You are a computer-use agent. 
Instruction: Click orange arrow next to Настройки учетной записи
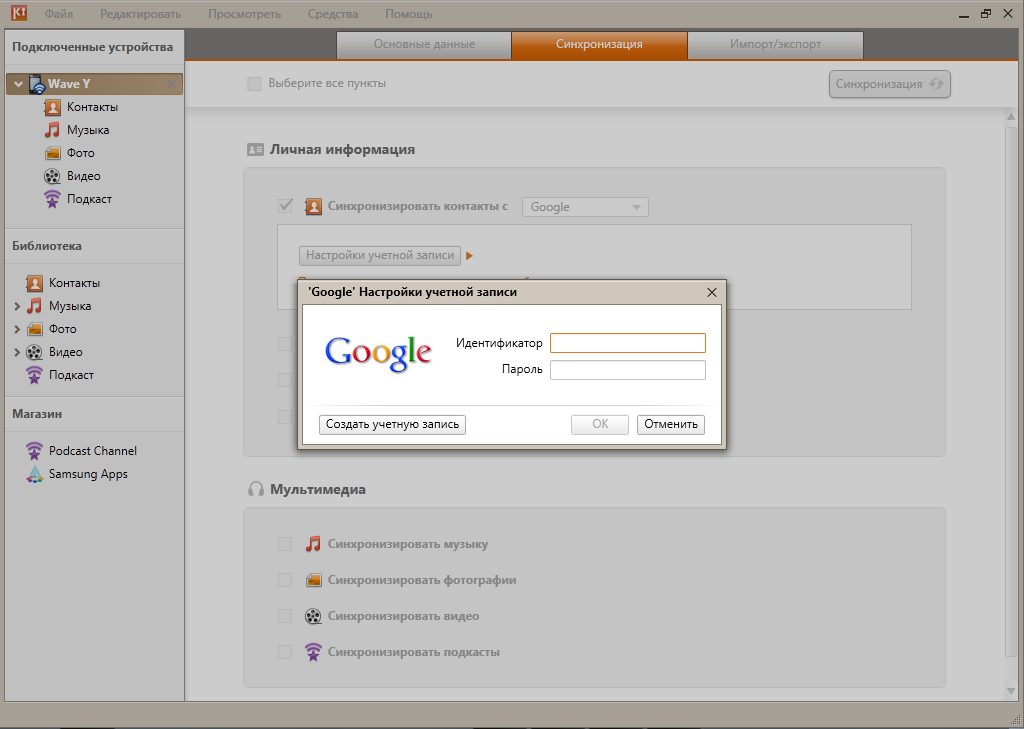pos(469,255)
